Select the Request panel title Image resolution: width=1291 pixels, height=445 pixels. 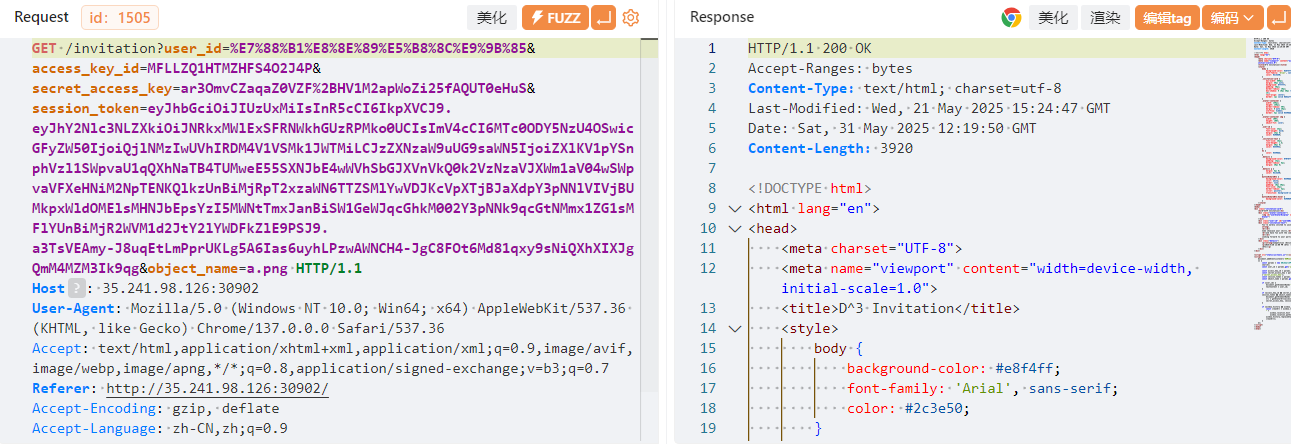(x=41, y=17)
